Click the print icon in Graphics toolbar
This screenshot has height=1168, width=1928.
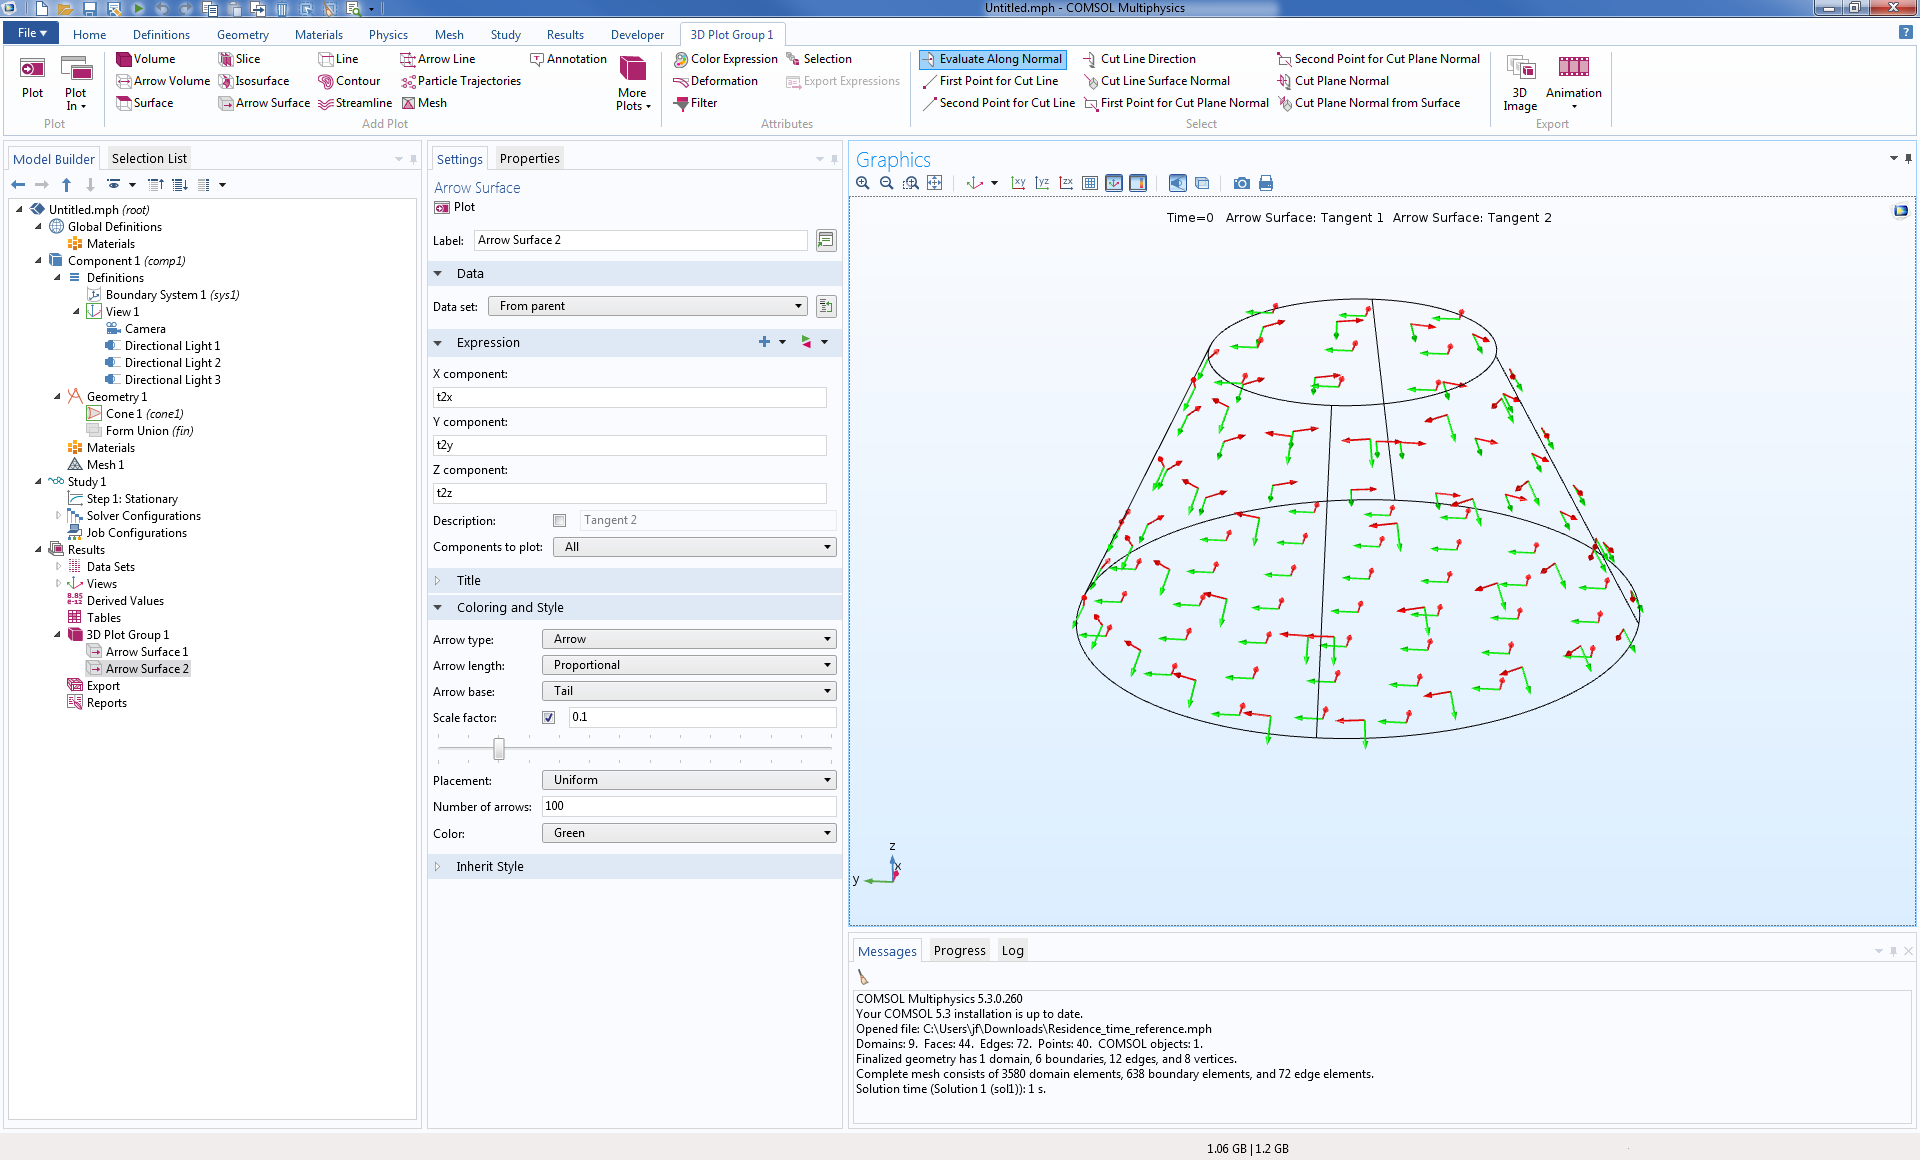coord(1266,183)
